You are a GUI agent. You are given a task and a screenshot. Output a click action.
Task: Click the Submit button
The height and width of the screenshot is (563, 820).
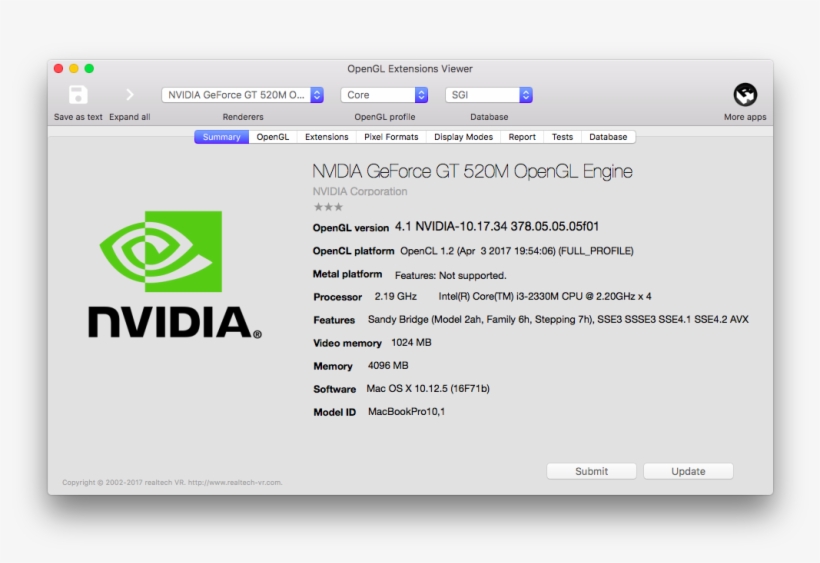point(591,471)
